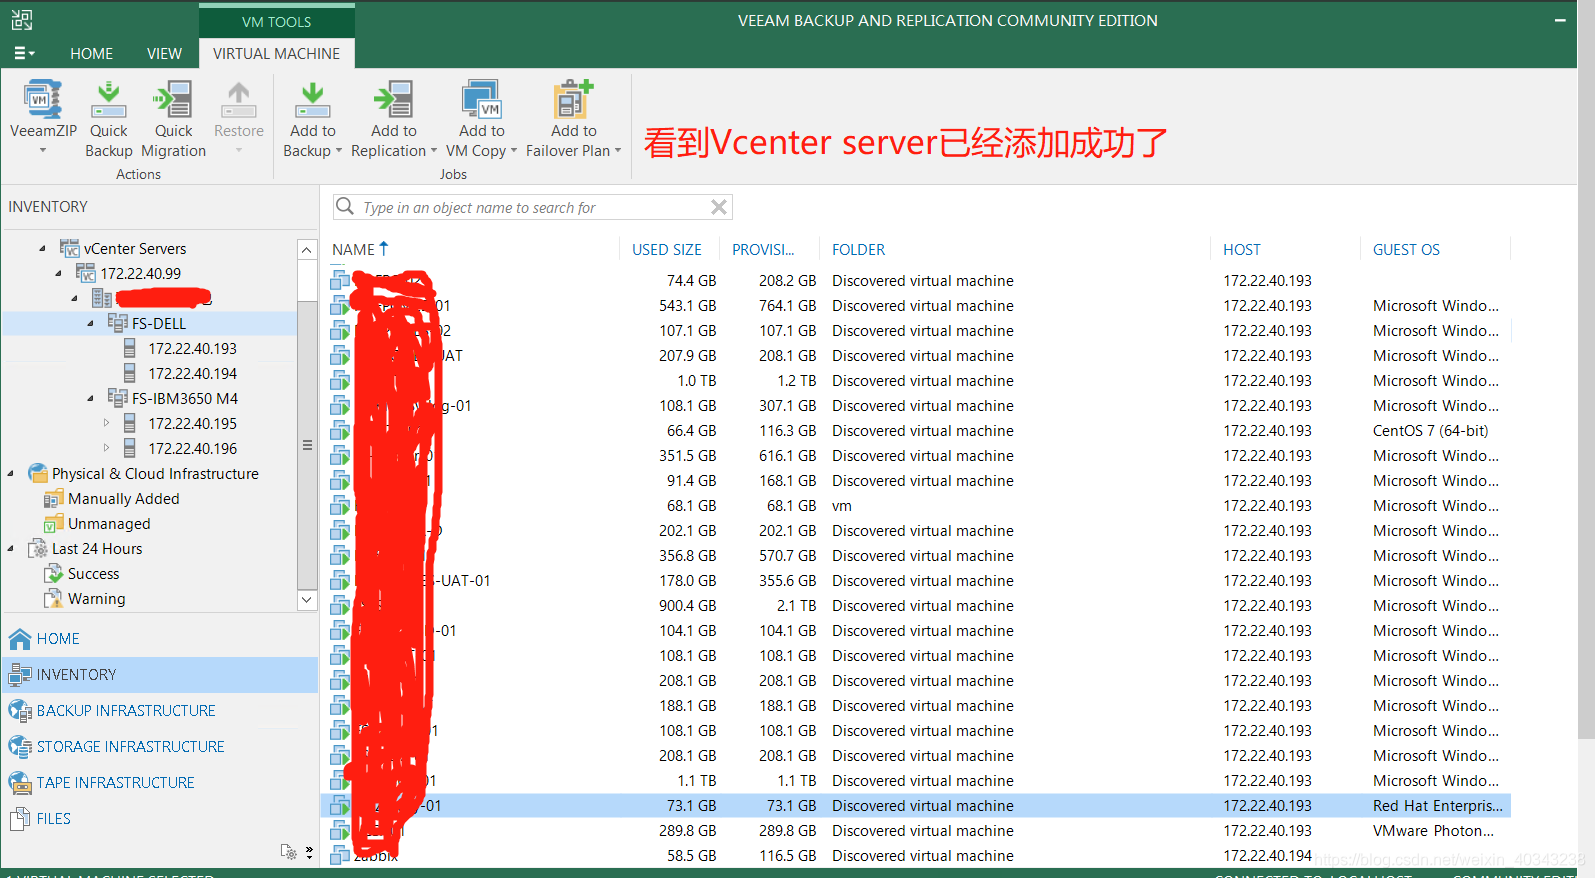The image size is (1595, 878).
Task: Open the INVENTORY navigation view
Action: point(159,675)
